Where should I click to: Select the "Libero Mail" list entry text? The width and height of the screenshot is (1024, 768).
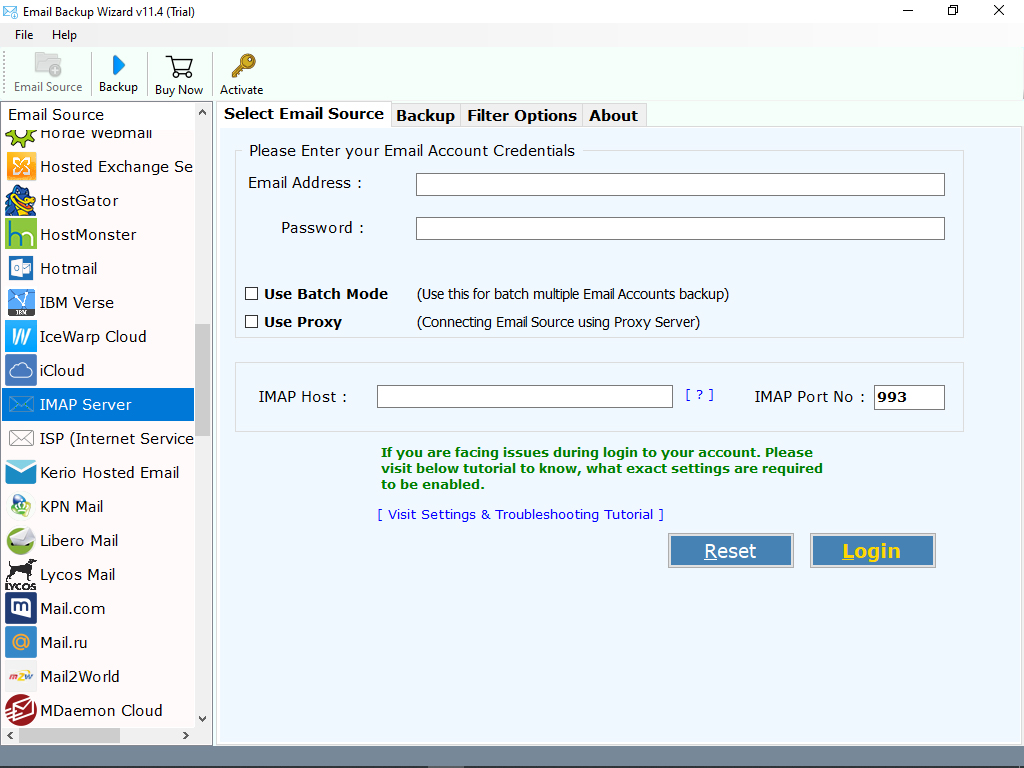(x=79, y=540)
